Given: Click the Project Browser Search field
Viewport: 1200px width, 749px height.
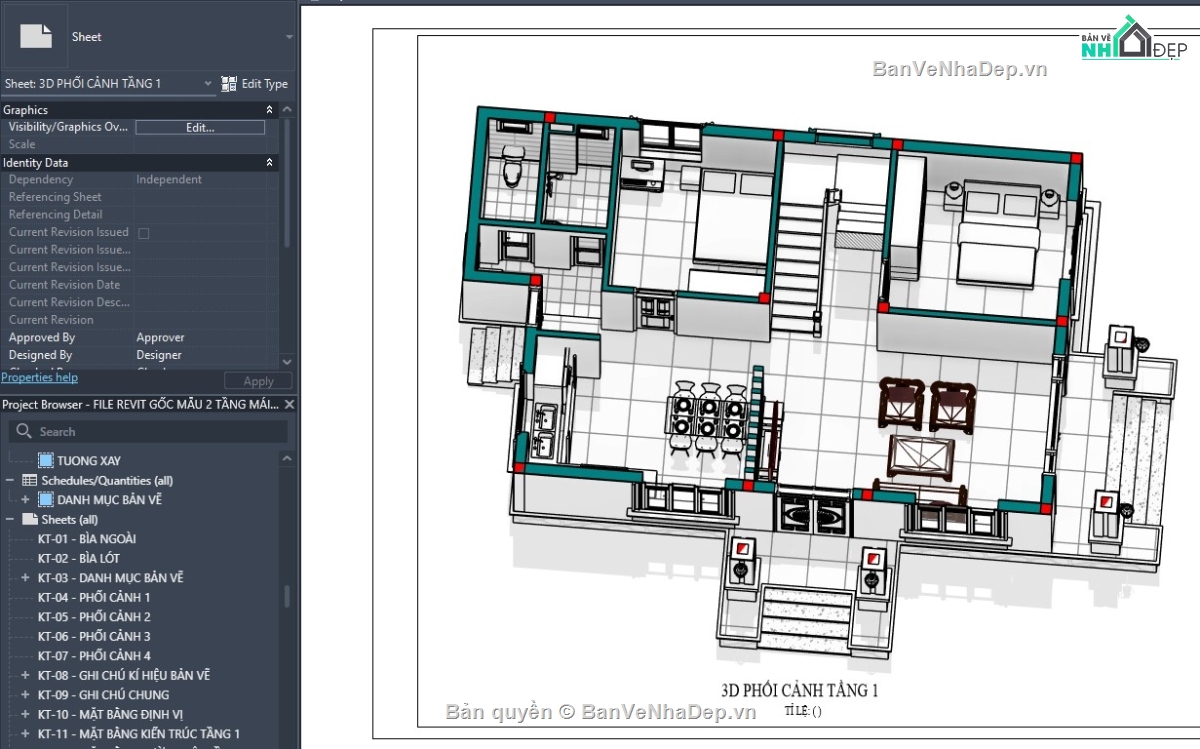Looking at the screenshot, I should click(148, 432).
